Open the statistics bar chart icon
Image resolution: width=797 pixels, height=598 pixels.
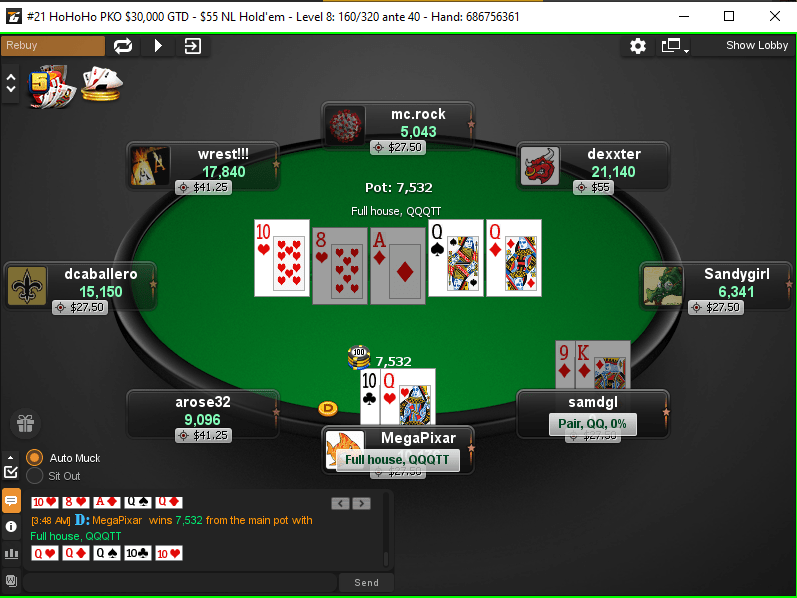(11, 553)
